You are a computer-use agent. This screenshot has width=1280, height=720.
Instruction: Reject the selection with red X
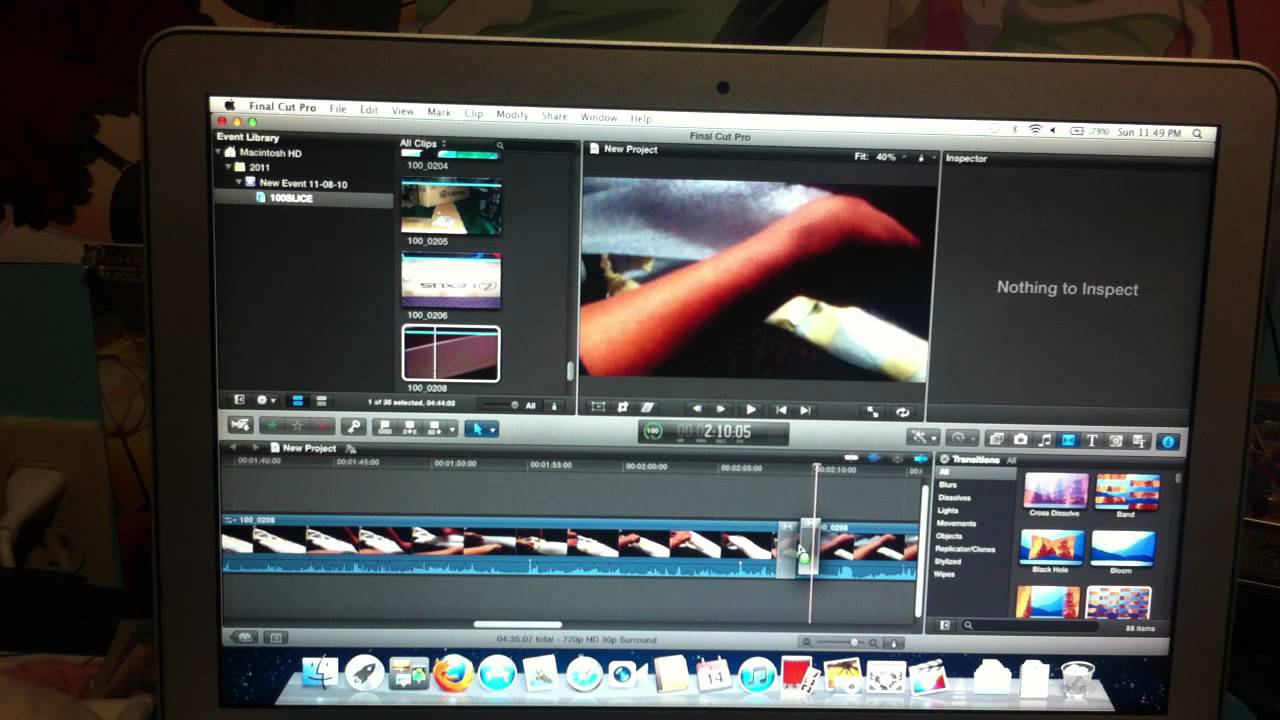click(322, 427)
